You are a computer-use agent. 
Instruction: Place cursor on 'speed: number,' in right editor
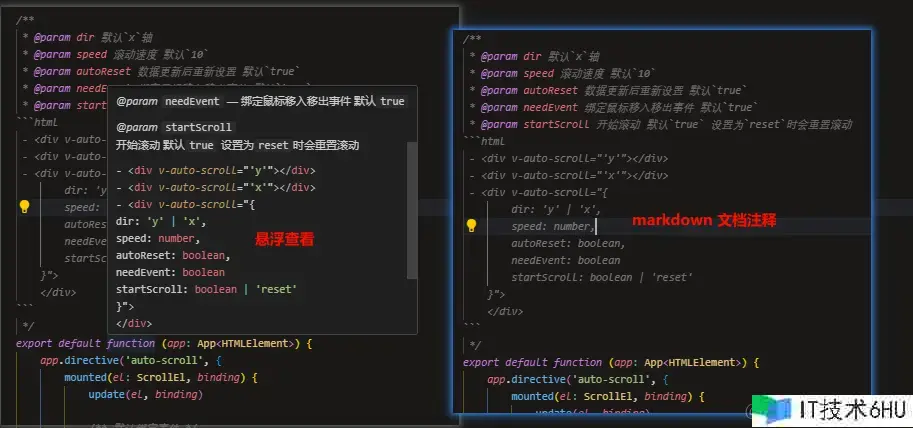tap(552, 226)
